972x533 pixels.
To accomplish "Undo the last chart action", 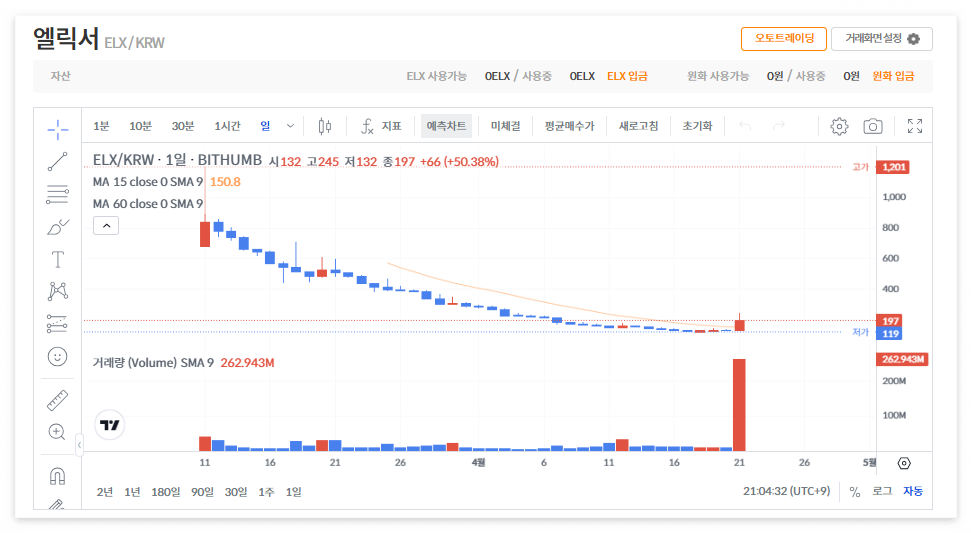I will click(745, 126).
